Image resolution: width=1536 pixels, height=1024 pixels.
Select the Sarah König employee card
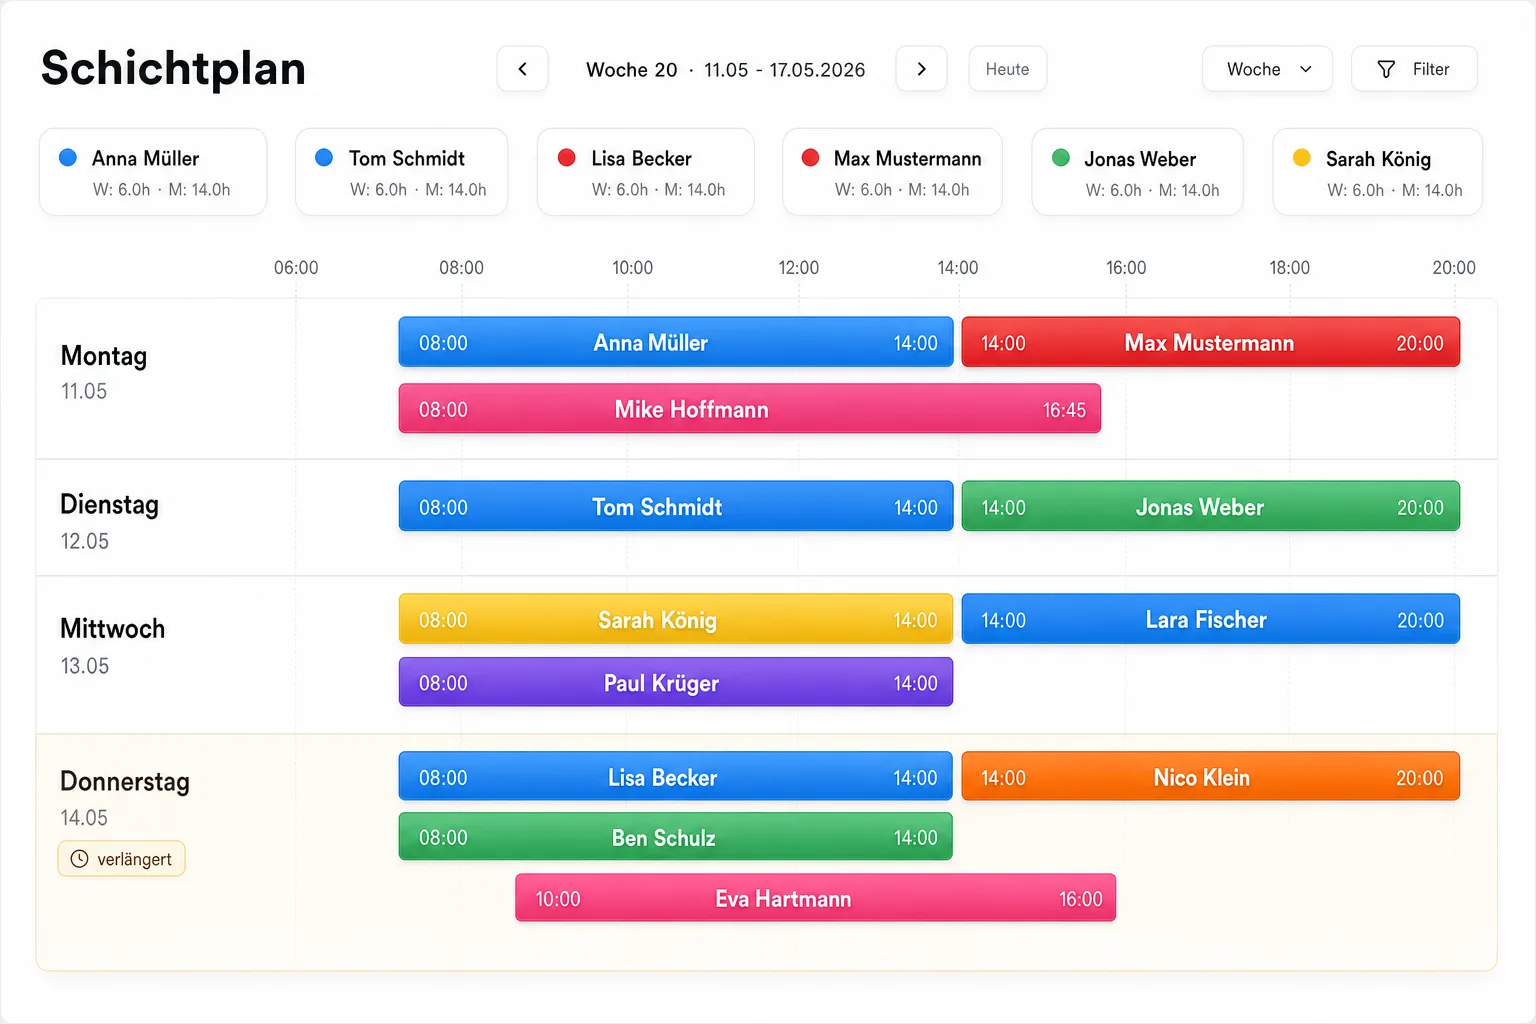(x=1377, y=172)
